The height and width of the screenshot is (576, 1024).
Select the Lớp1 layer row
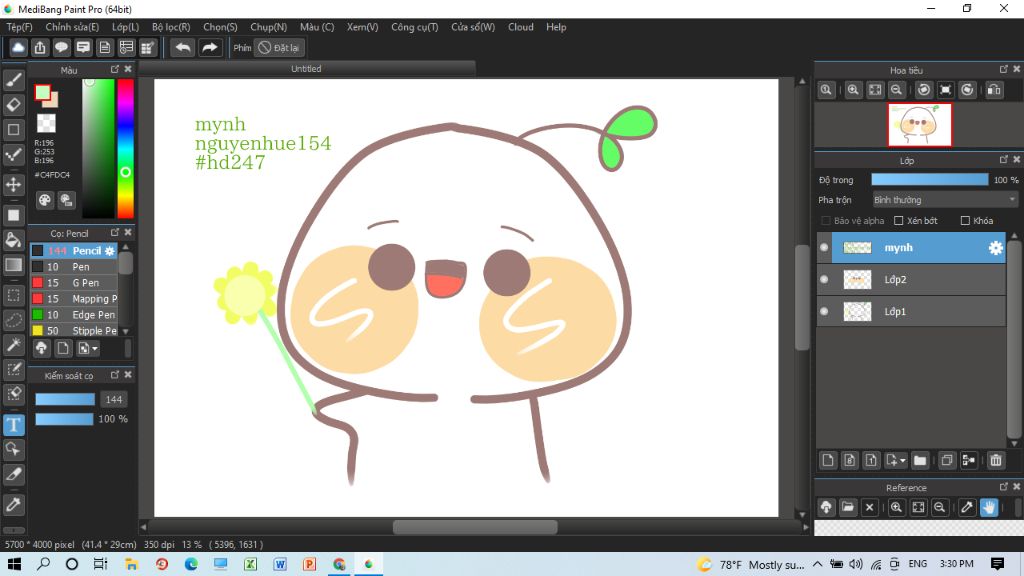(911, 312)
